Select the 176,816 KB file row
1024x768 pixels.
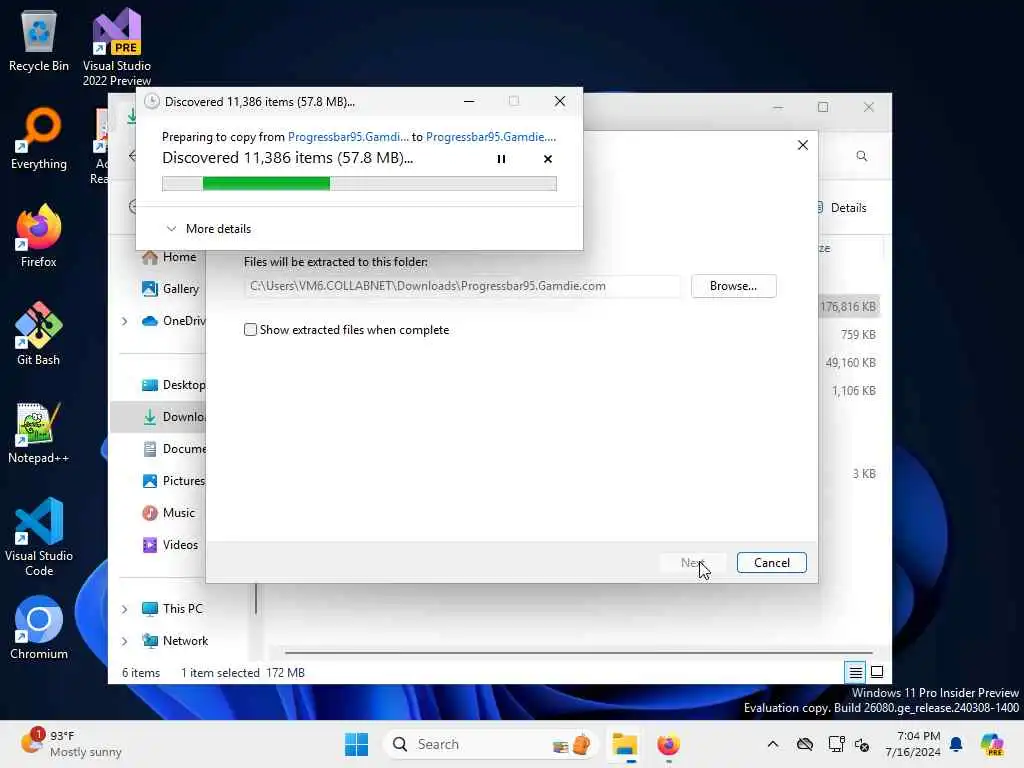click(x=848, y=306)
